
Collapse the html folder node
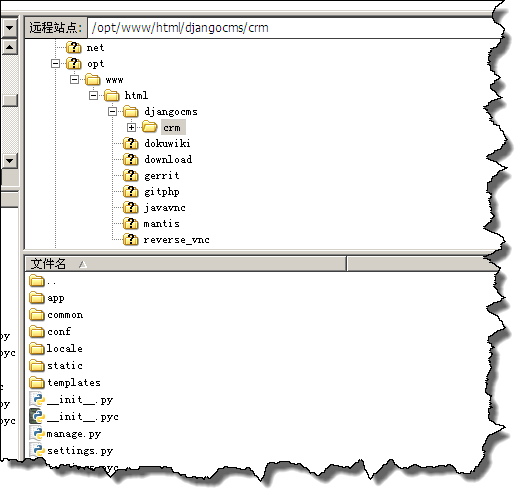pyautogui.click(x=94, y=96)
